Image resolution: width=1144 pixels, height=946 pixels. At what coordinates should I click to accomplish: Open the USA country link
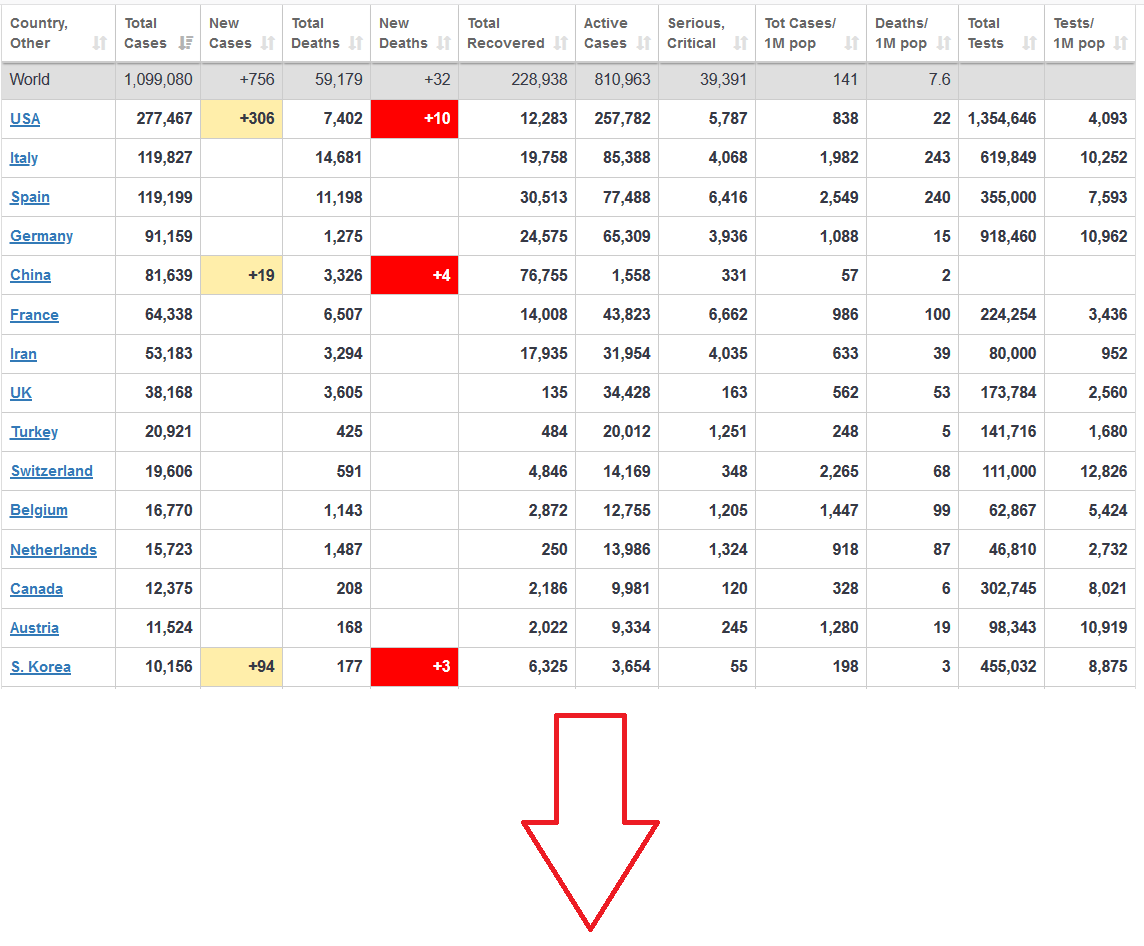25,119
